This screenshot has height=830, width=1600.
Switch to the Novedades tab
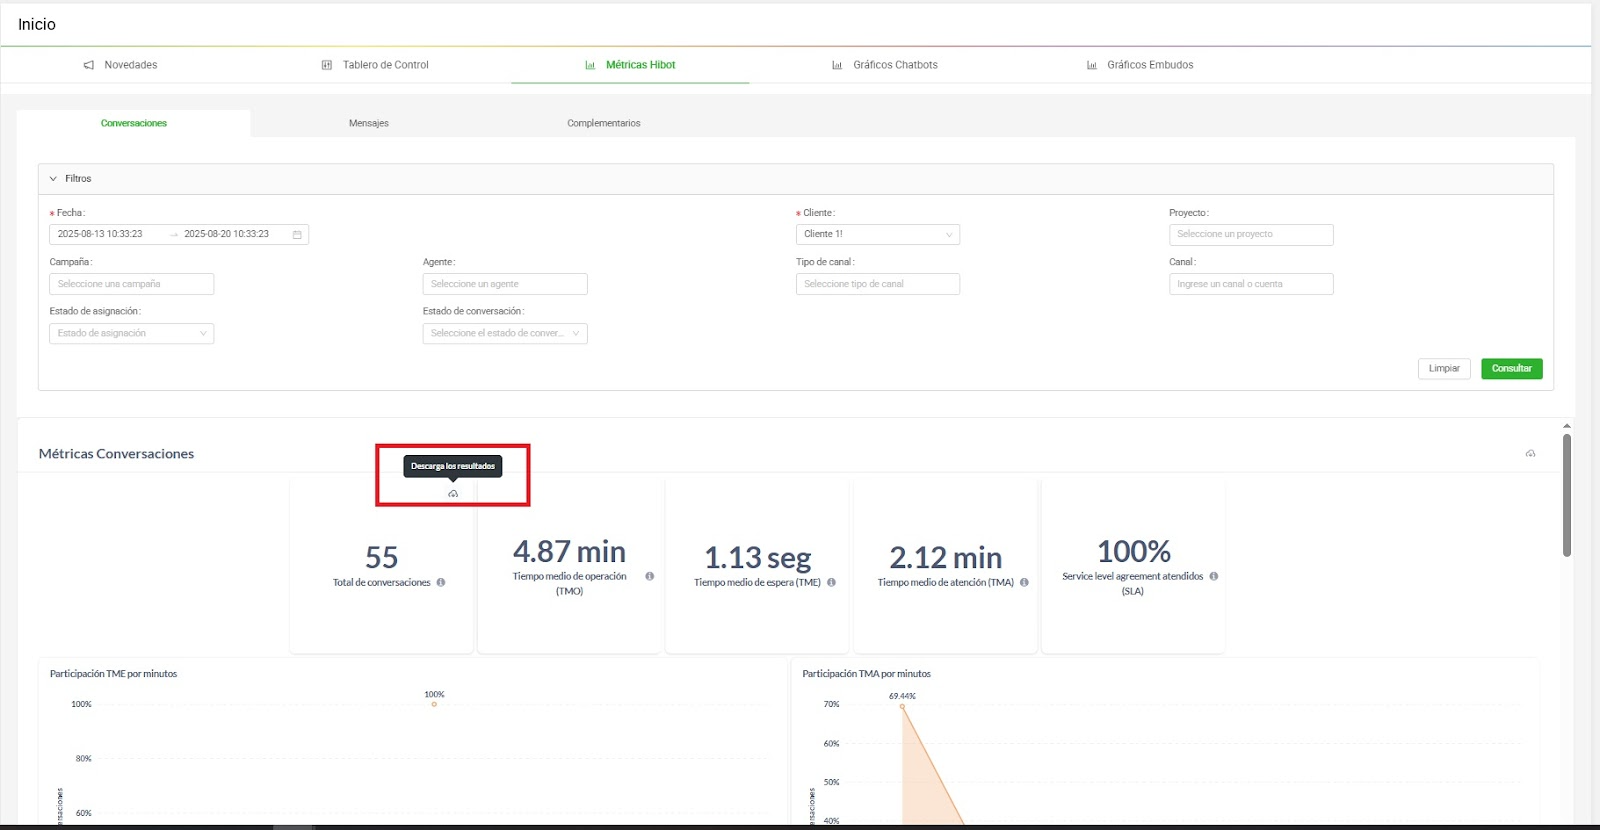[x=120, y=65]
